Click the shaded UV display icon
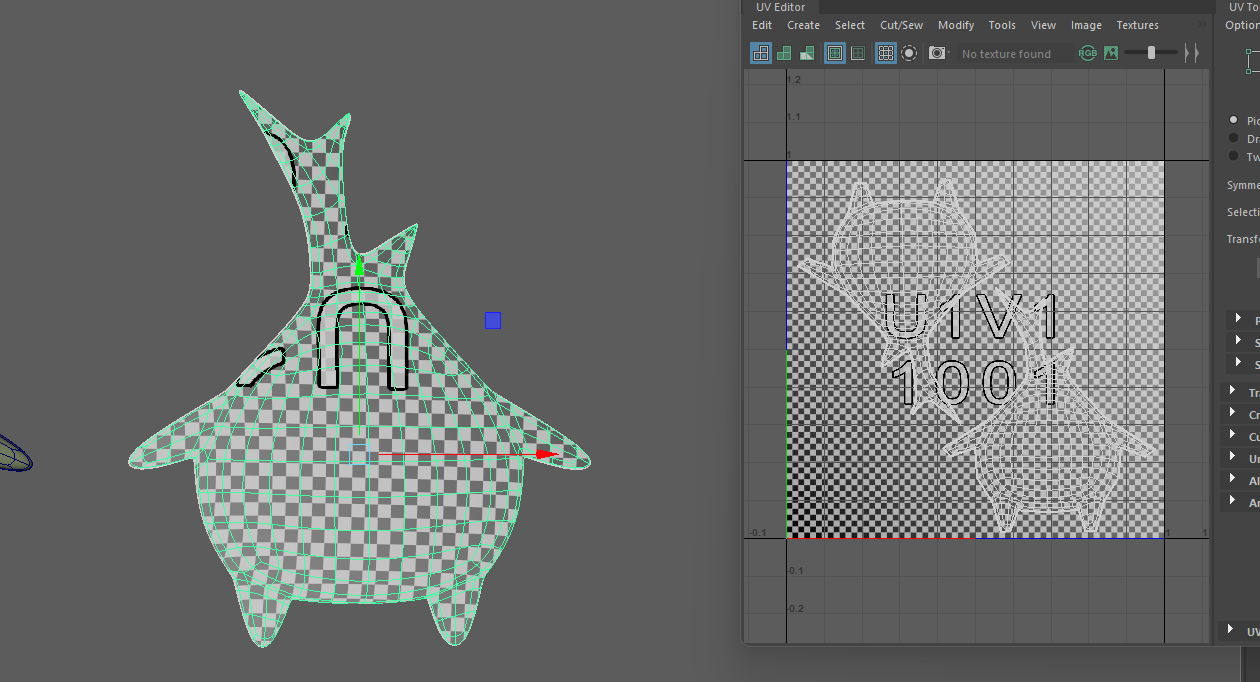The width and height of the screenshot is (1260, 682). click(784, 54)
